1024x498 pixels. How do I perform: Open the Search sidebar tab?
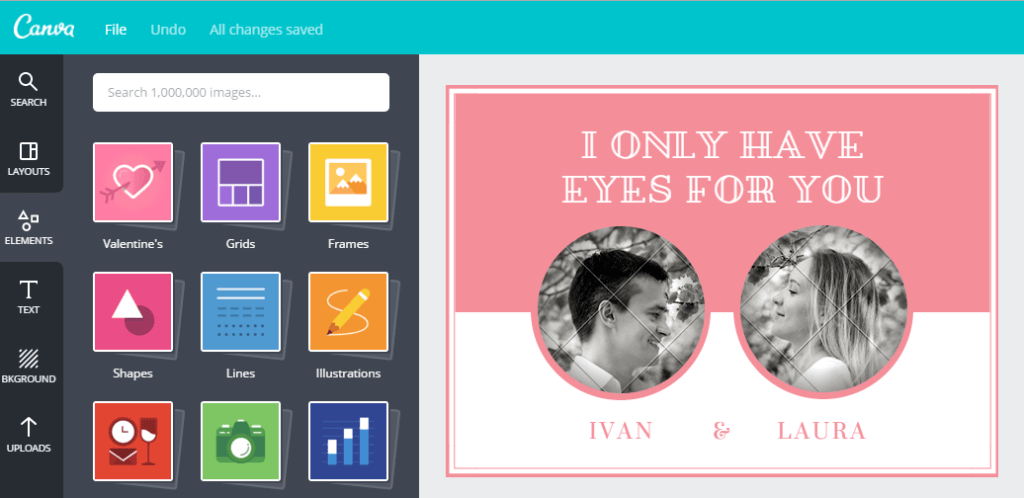(x=29, y=89)
